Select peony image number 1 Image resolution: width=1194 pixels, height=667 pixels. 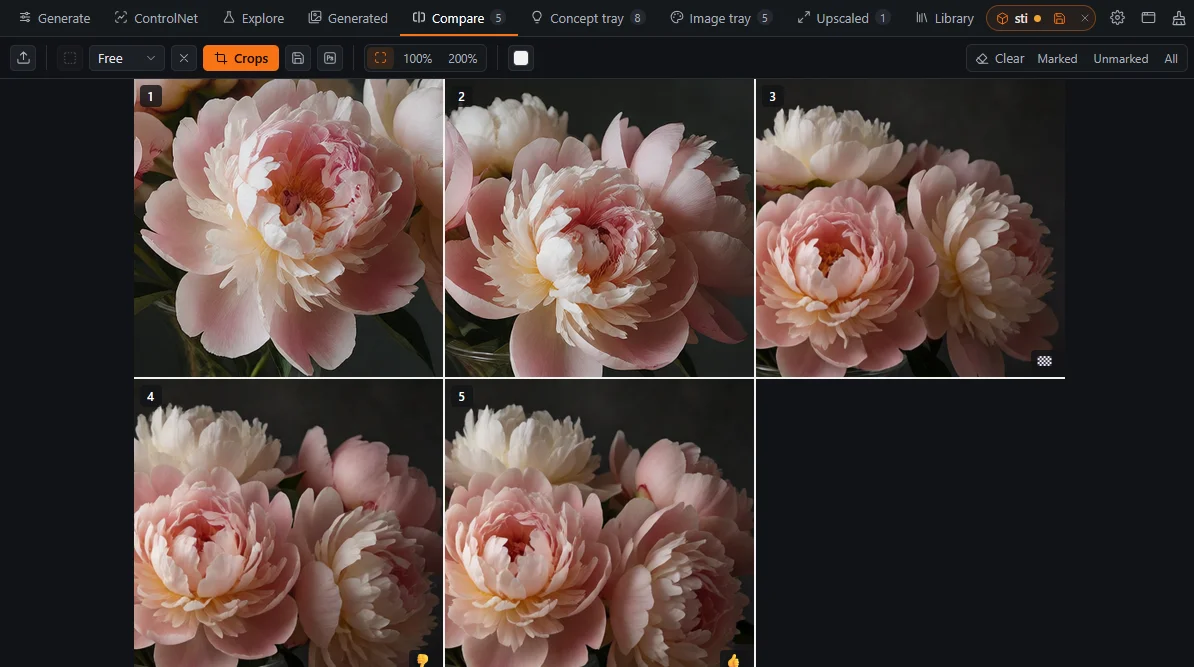coord(288,228)
